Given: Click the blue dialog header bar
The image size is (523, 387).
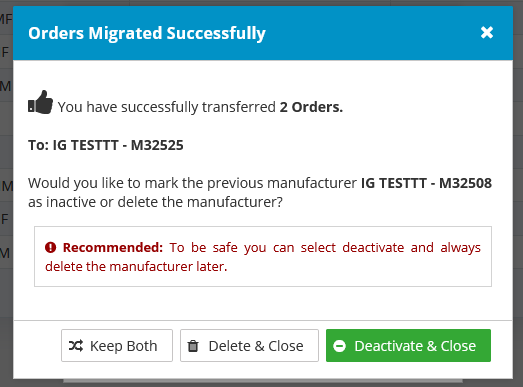Looking at the screenshot, I should coord(263,33).
